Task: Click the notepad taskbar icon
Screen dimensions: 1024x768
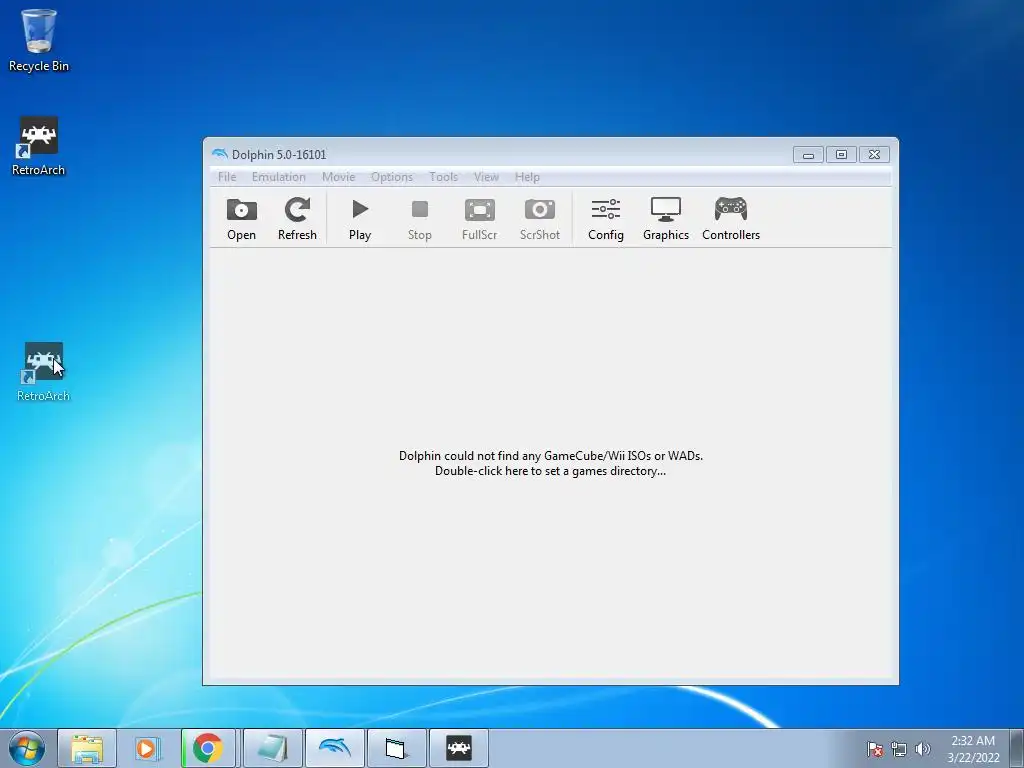Action: click(272, 748)
